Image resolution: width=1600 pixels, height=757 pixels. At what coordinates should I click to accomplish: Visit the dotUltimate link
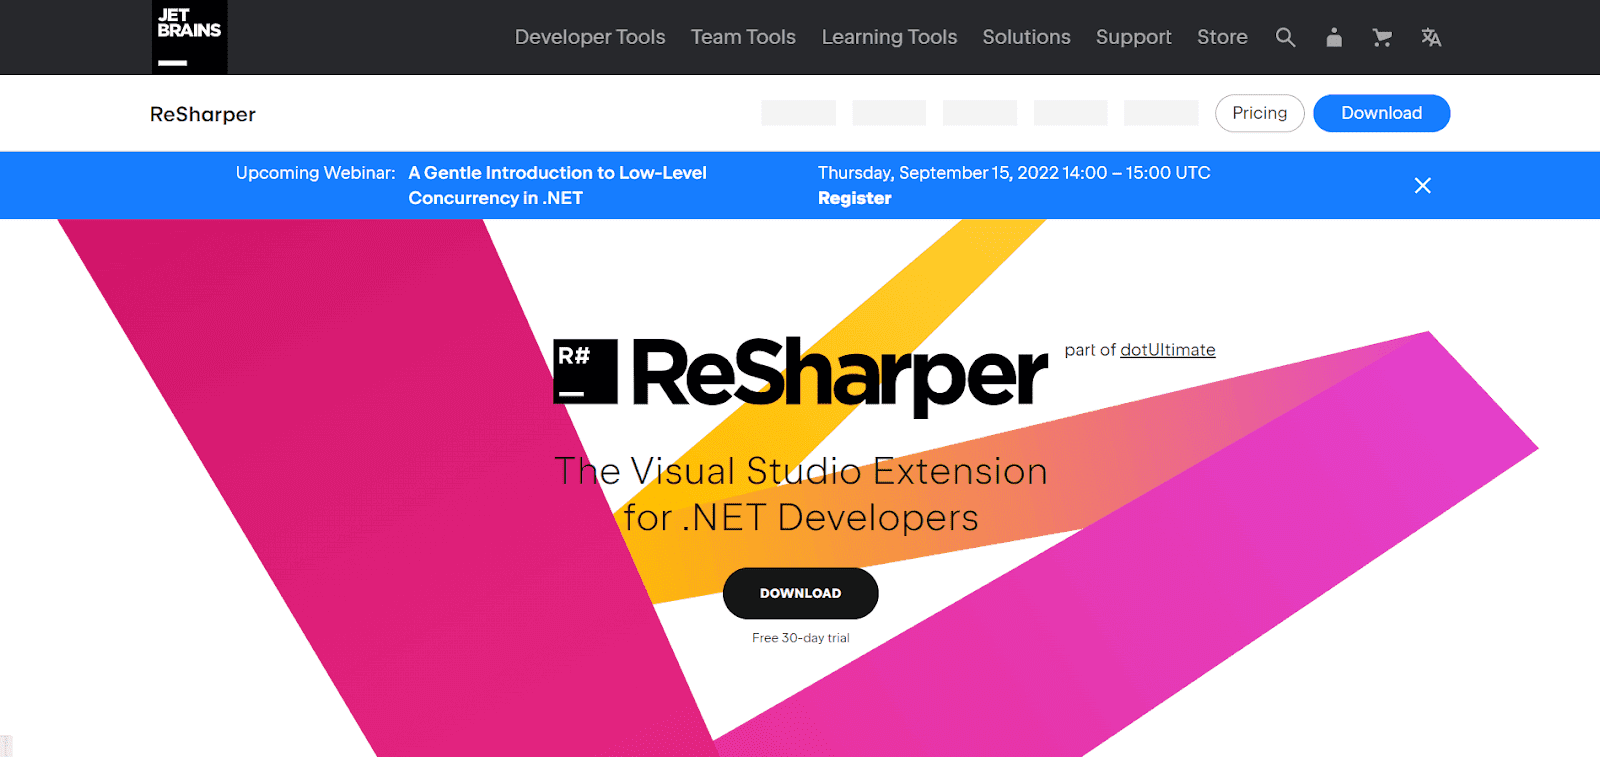[x=1167, y=350]
